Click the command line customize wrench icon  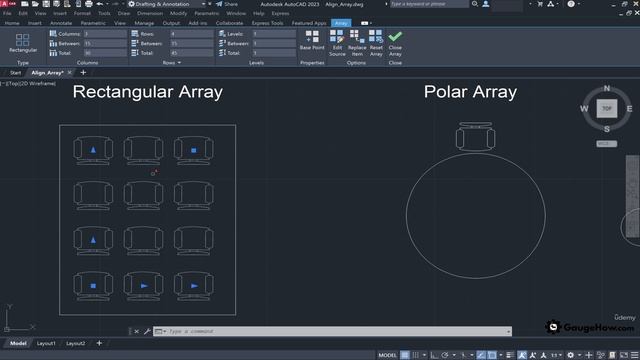point(147,331)
